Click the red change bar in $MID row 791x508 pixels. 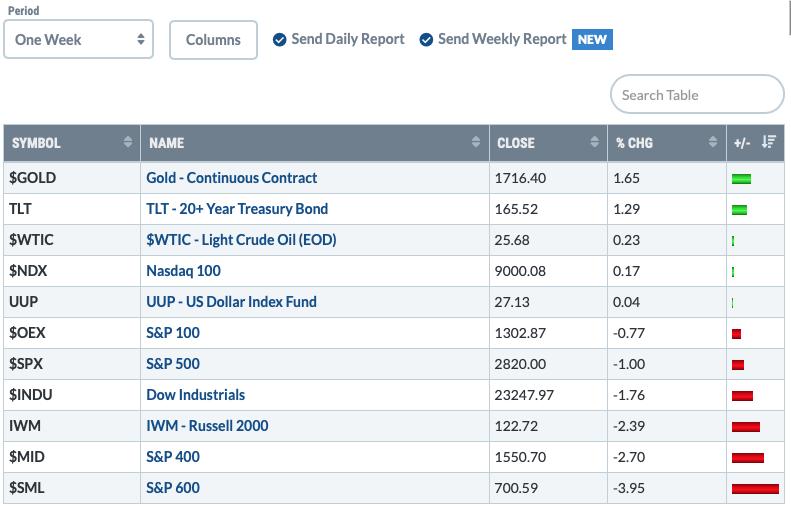748,458
